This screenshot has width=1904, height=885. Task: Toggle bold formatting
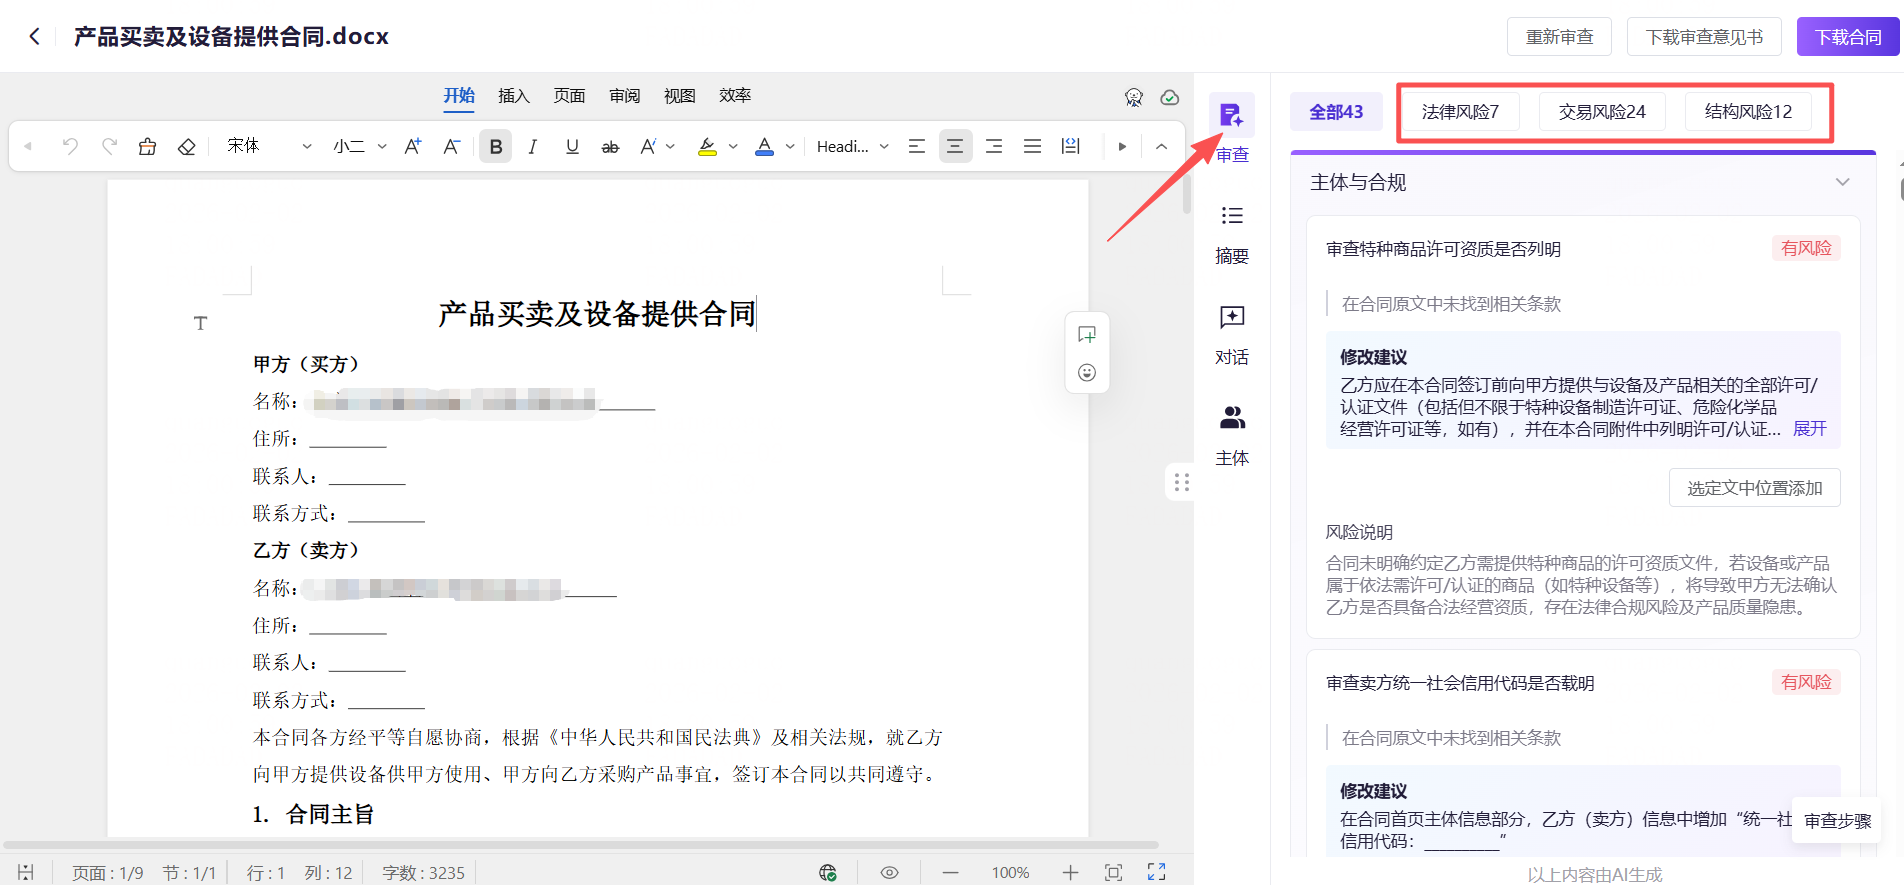point(495,147)
